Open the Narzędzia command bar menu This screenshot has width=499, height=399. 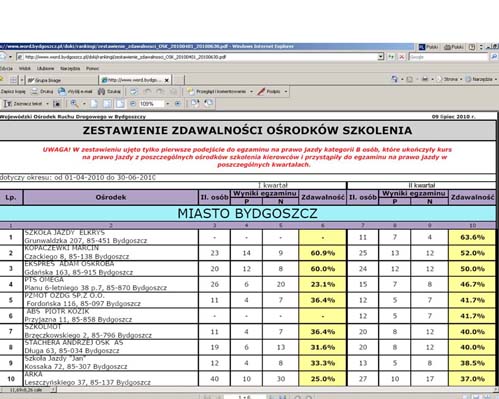click(481, 79)
